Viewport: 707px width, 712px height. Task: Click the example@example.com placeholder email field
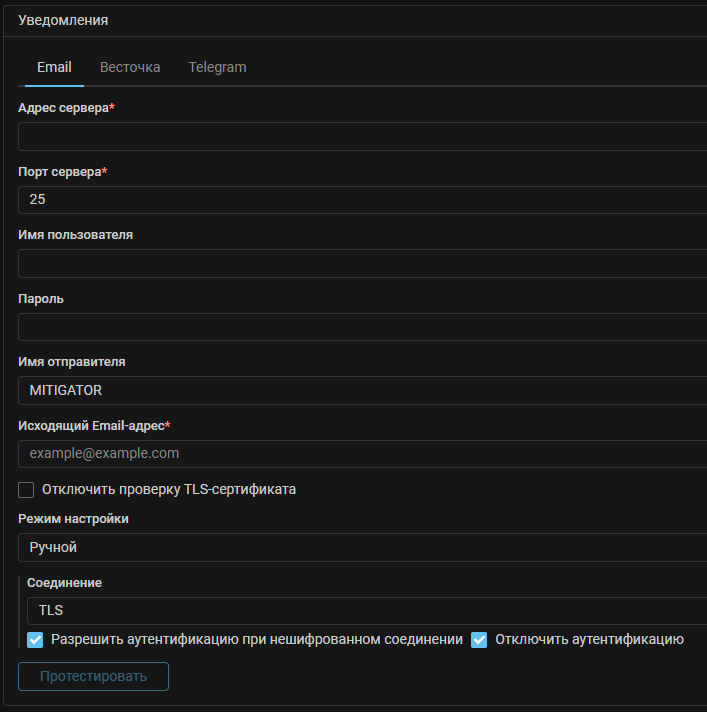(360, 453)
